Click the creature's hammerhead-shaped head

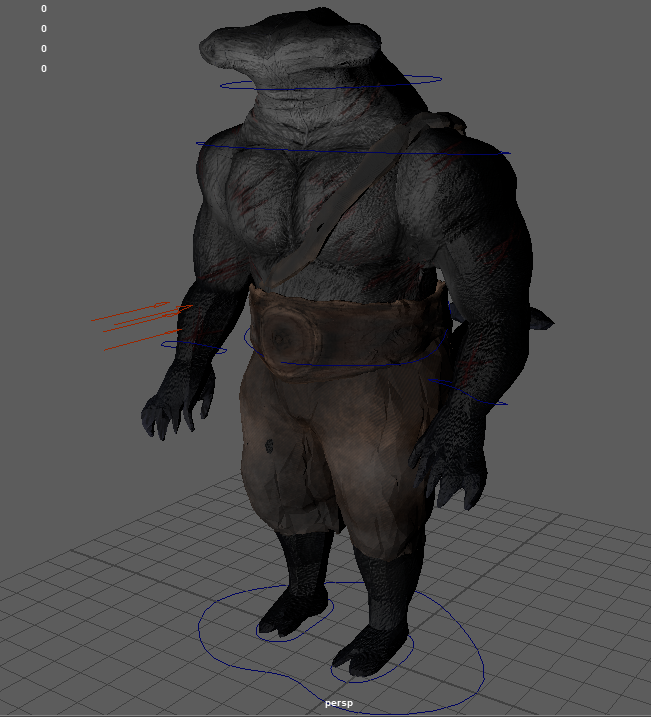(290, 45)
